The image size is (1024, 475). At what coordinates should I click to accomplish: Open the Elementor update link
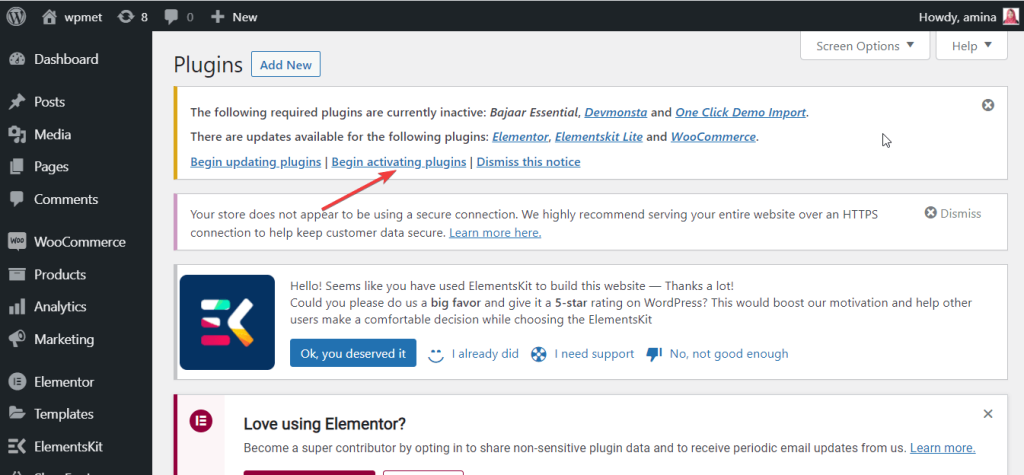pyautogui.click(x=522, y=137)
